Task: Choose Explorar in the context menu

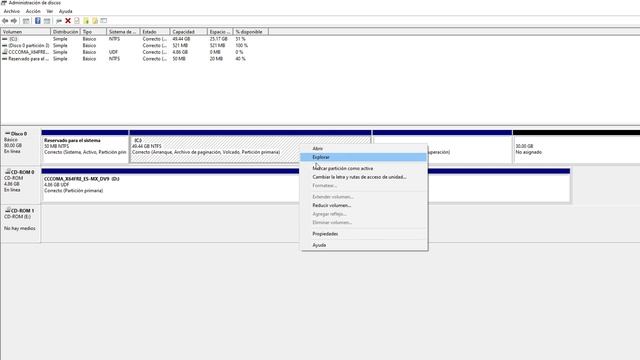Action: pos(364,157)
